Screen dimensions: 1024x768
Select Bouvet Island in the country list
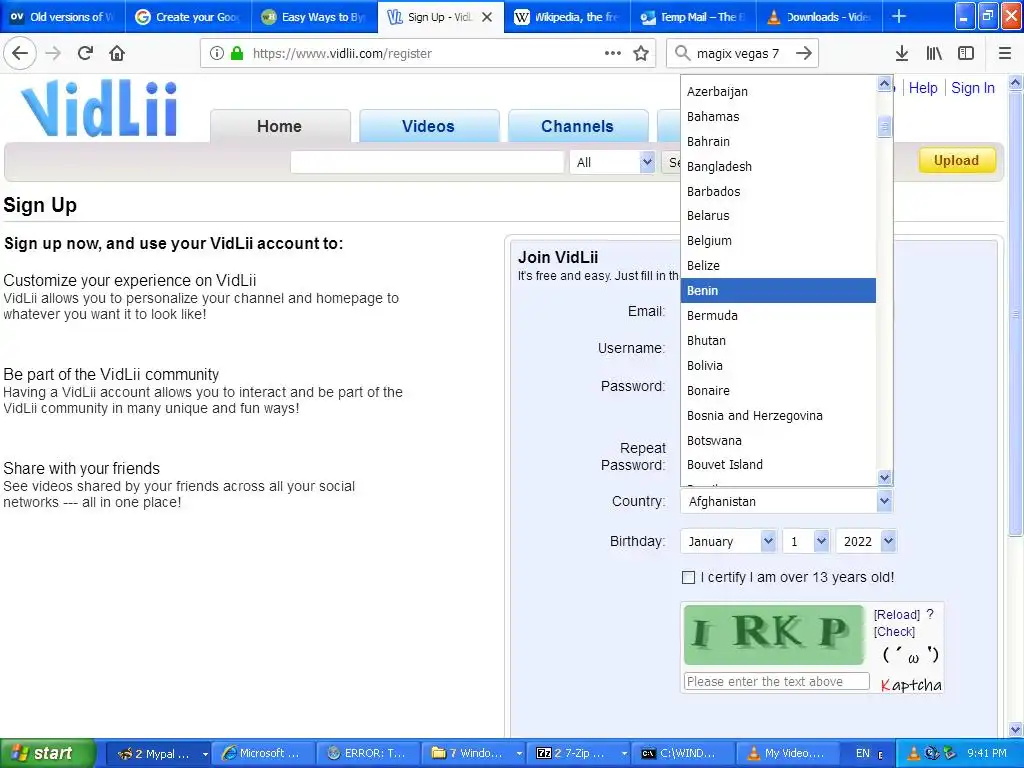click(x=778, y=464)
